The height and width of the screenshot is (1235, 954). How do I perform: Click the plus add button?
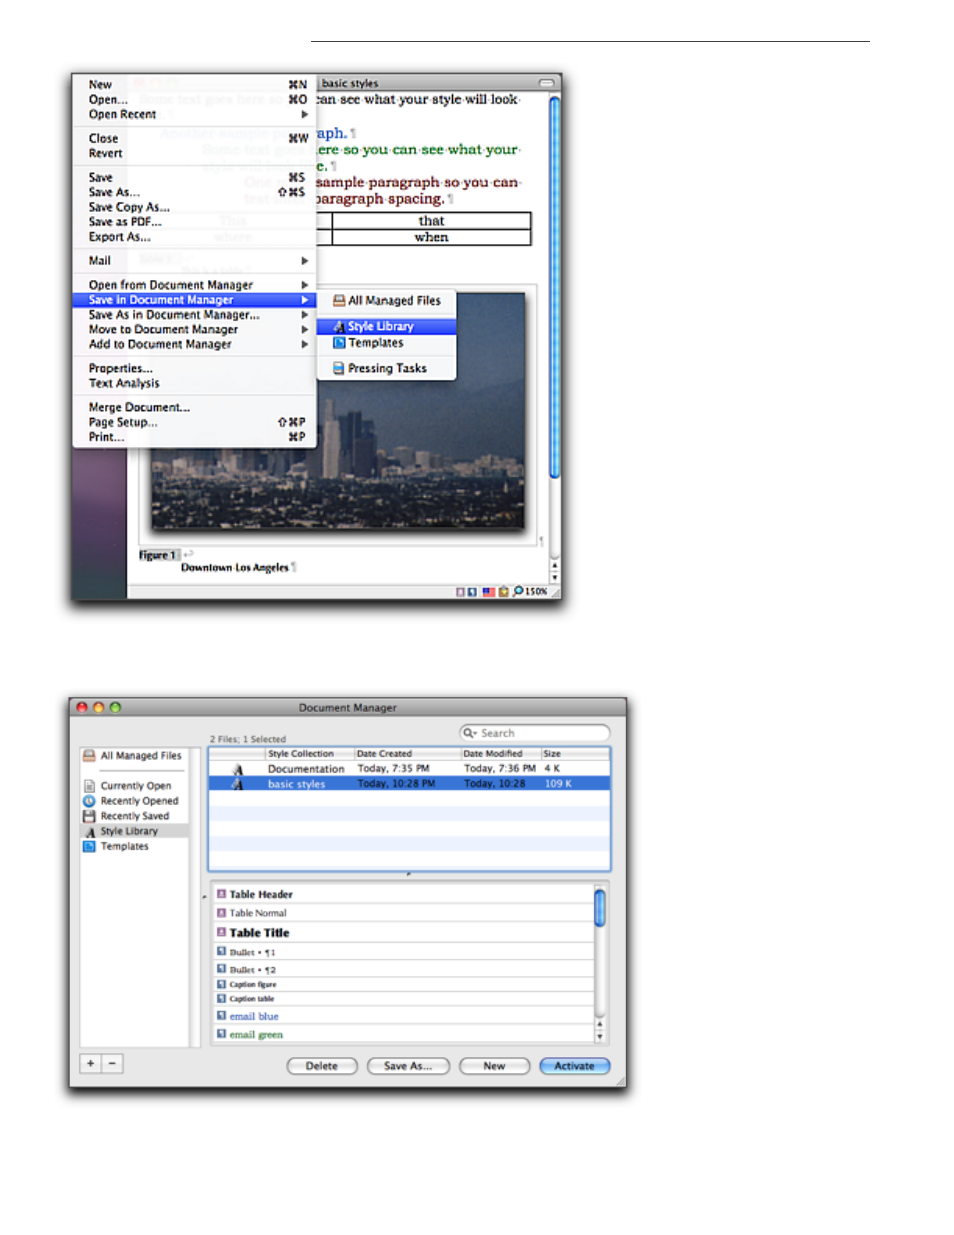tap(91, 1064)
